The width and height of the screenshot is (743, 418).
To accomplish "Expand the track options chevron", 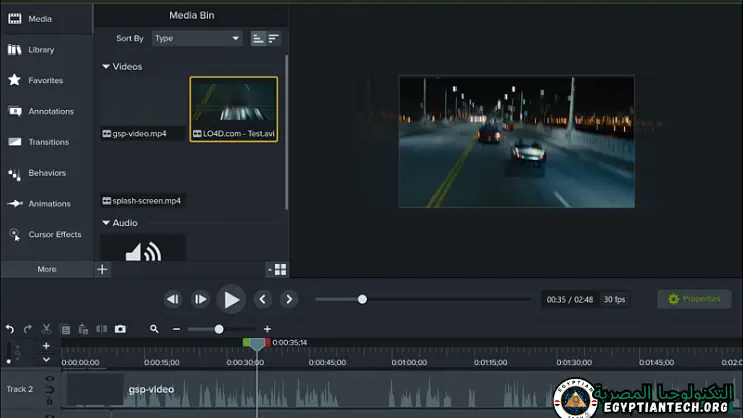I will [x=46, y=360].
